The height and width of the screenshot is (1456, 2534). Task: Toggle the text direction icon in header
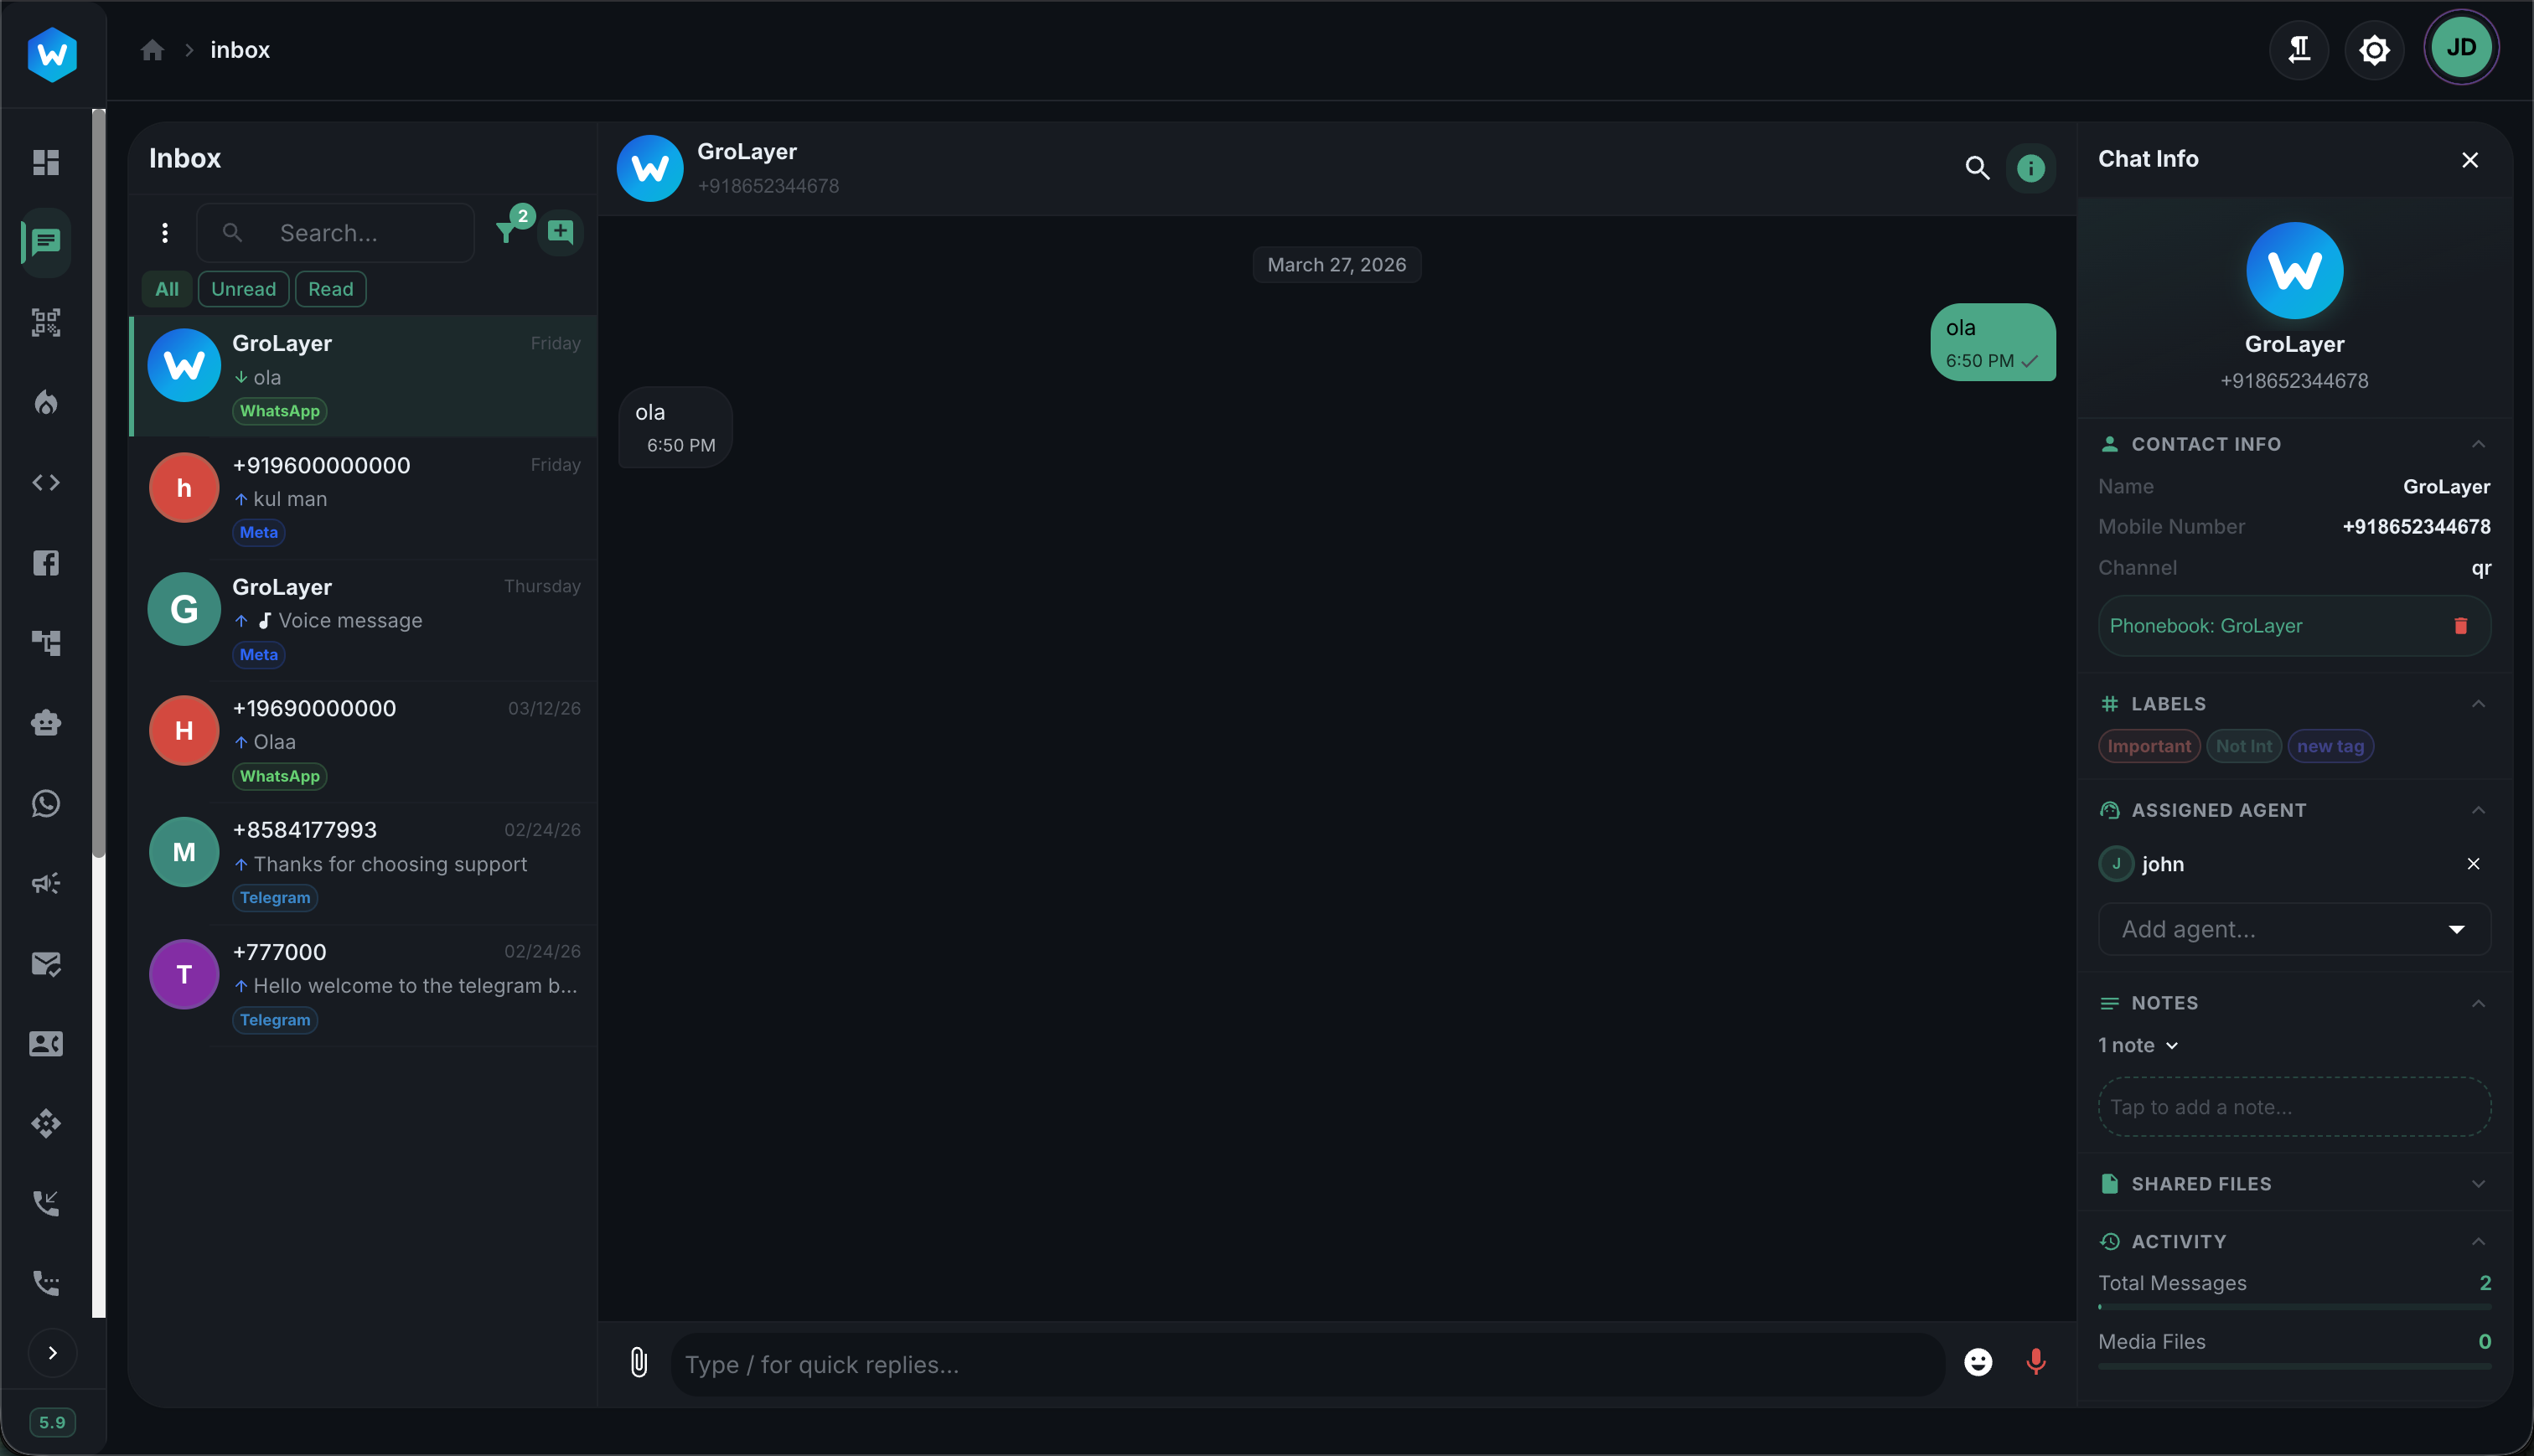(2299, 49)
